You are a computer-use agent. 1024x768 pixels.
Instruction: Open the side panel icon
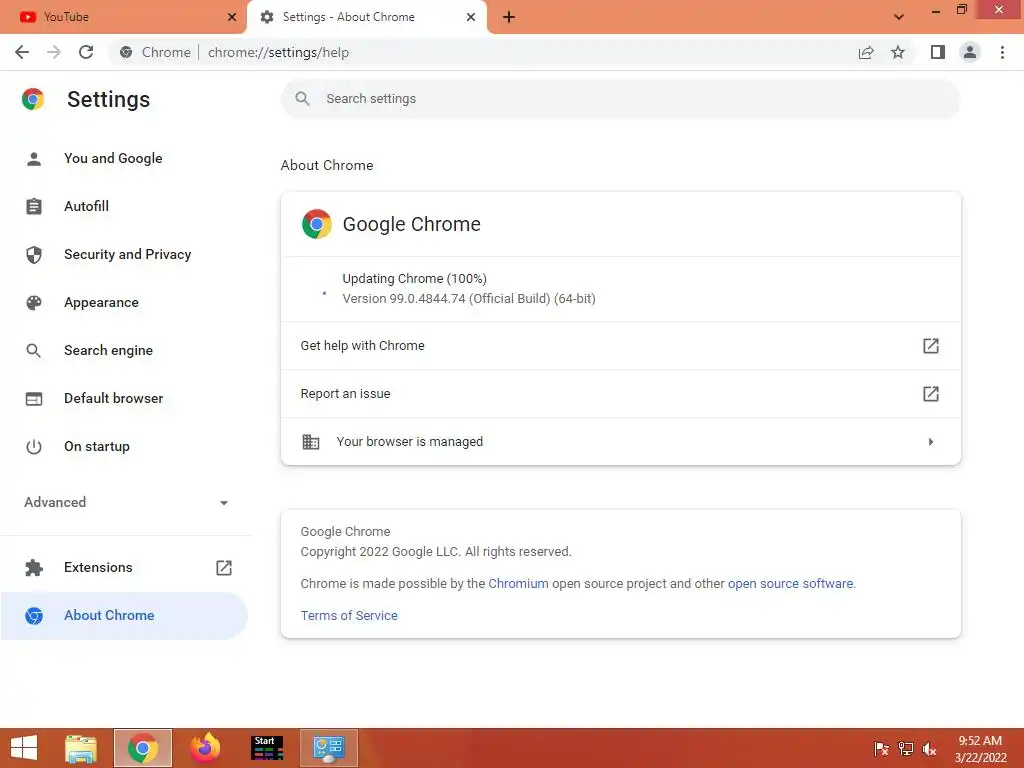tap(938, 52)
